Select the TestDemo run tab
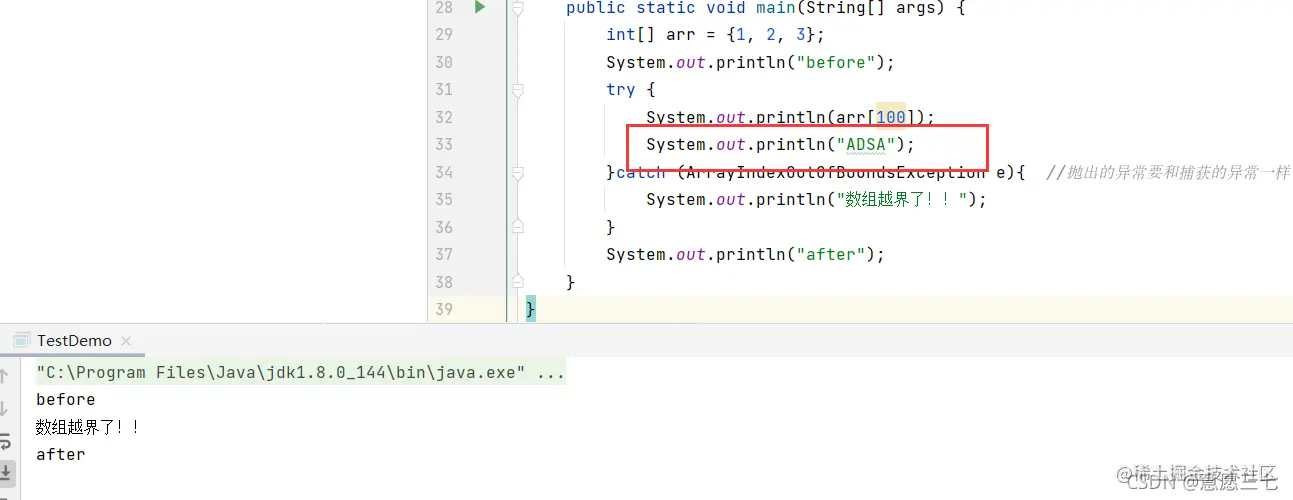1293x500 pixels. pos(74,341)
